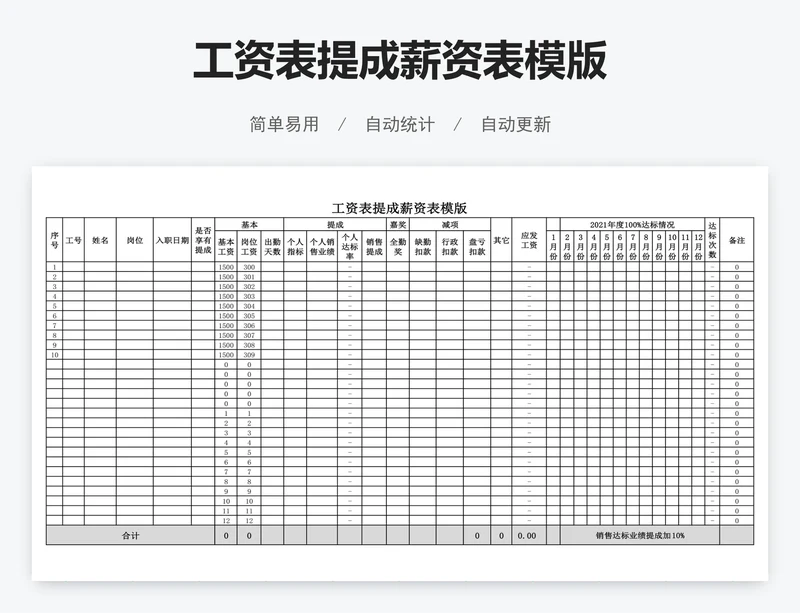Image resolution: width=800 pixels, height=613 pixels.
Task: Click the 岗位工资 cell showing 306
Action: point(249,325)
